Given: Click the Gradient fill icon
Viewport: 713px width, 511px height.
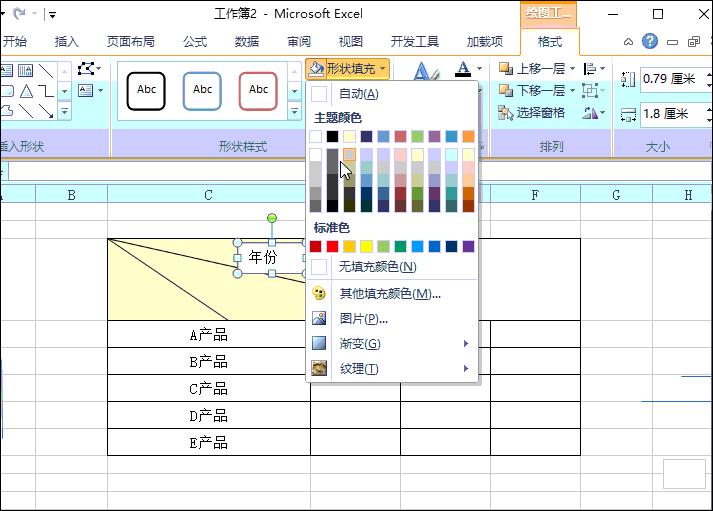Looking at the screenshot, I should point(319,343).
